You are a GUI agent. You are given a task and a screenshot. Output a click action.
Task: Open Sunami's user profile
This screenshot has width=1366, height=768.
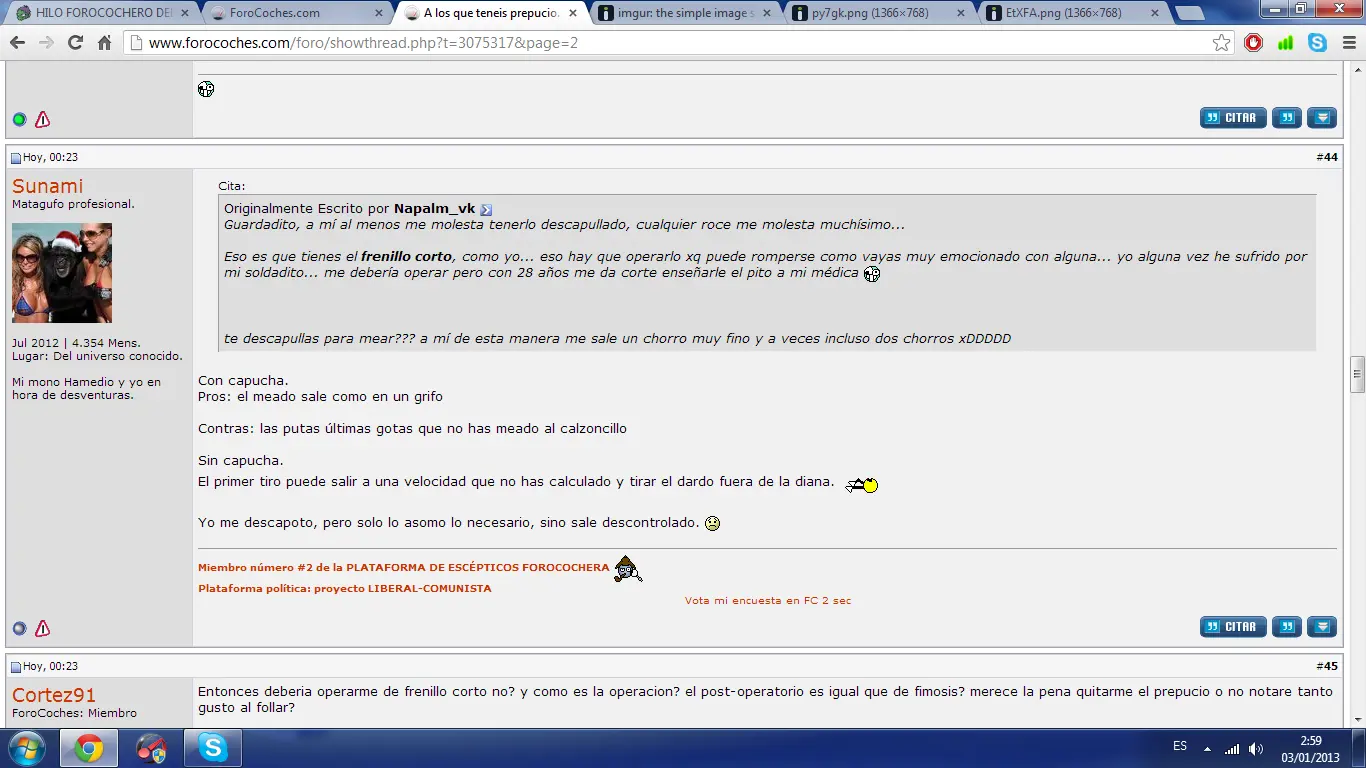click(47, 186)
